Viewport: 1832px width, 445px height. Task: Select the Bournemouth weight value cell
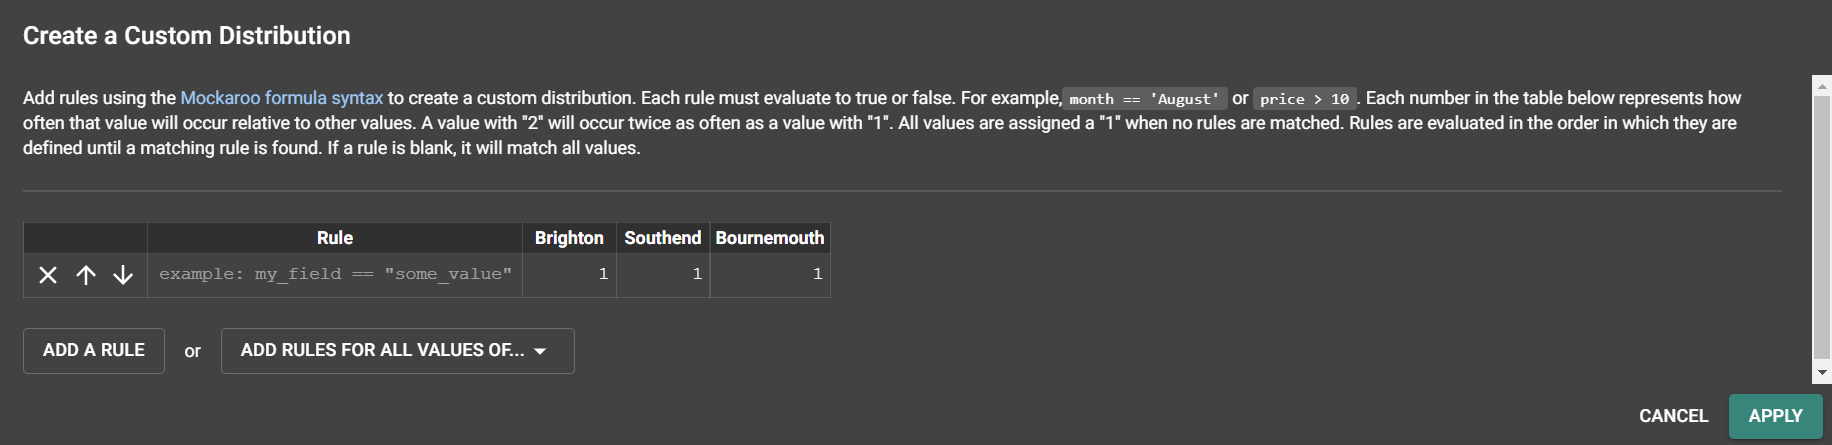pyautogui.click(x=770, y=274)
